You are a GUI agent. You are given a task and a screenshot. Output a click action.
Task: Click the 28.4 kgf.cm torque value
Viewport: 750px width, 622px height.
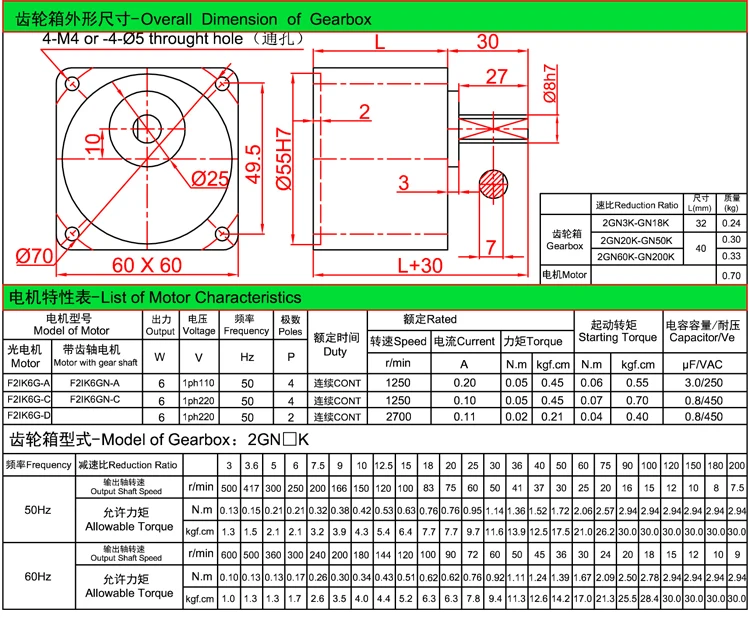click(649, 598)
